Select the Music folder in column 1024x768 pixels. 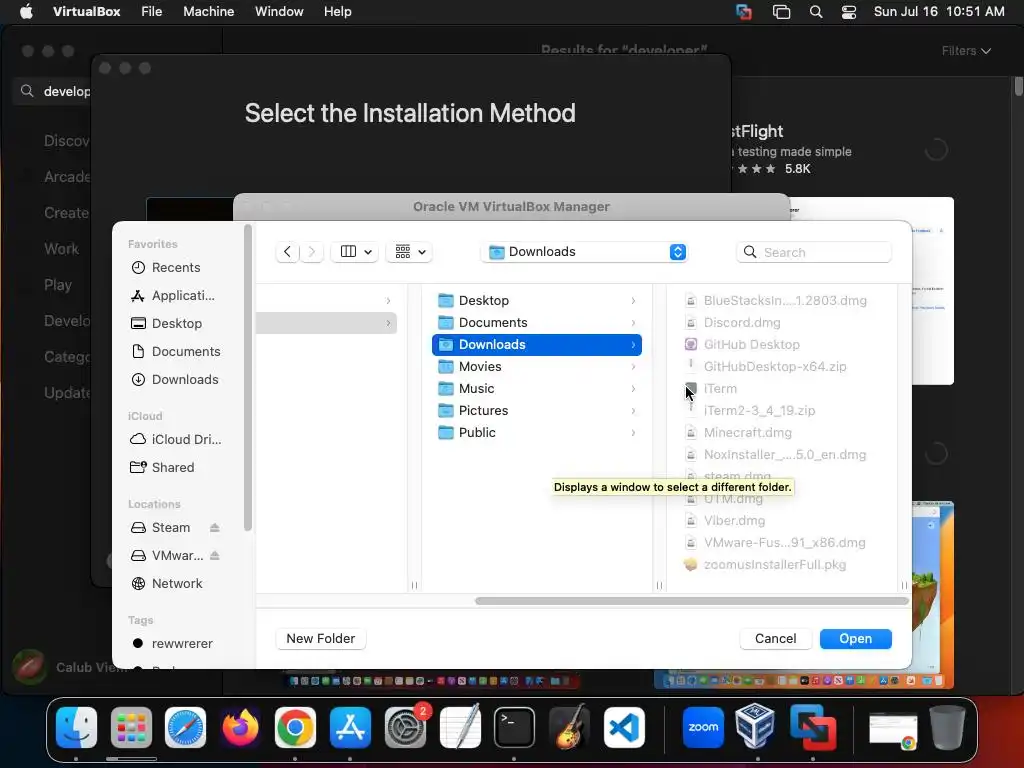(x=537, y=389)
